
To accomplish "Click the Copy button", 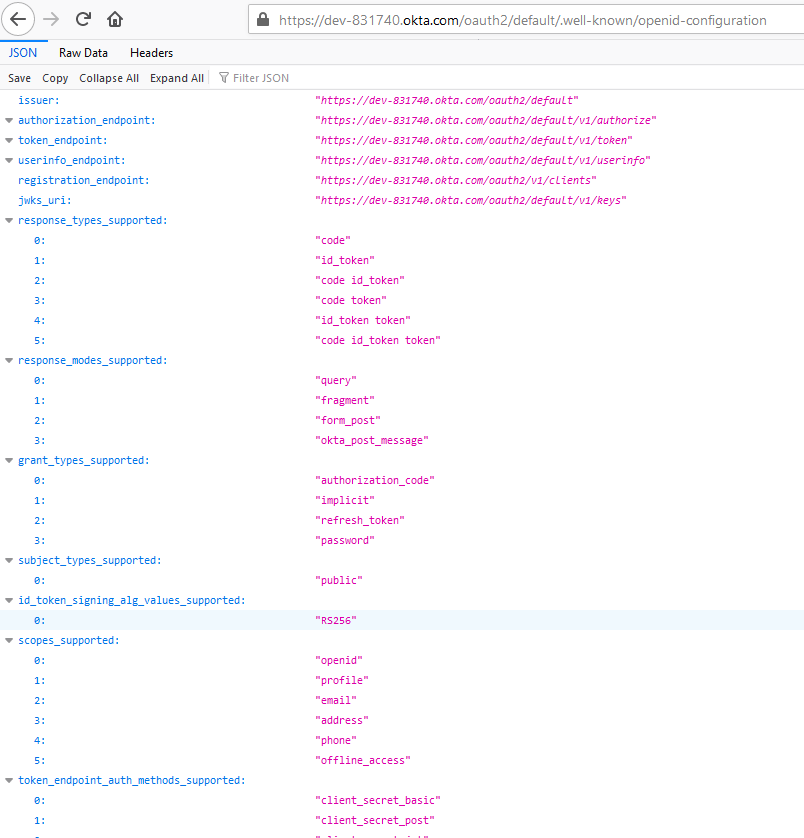I will point(55,78).
